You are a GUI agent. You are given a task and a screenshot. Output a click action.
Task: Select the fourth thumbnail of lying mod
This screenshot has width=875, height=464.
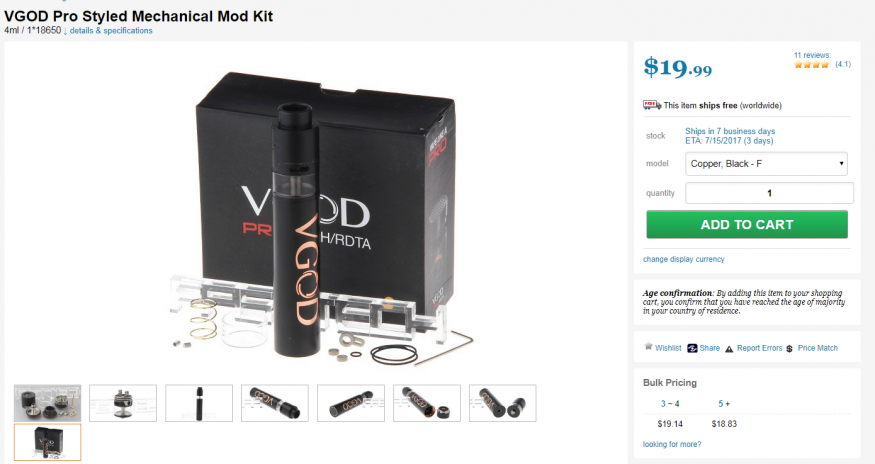tap(275, 403)
